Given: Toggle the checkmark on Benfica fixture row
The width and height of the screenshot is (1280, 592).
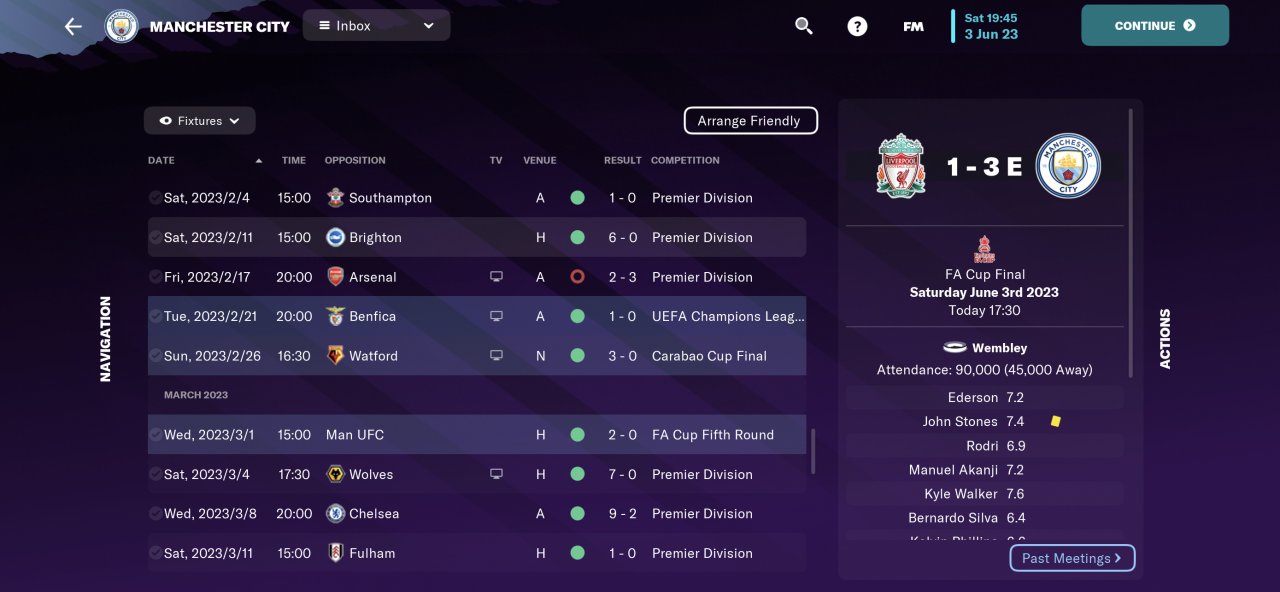Looking at the screenshot, I should coord(155,316).
